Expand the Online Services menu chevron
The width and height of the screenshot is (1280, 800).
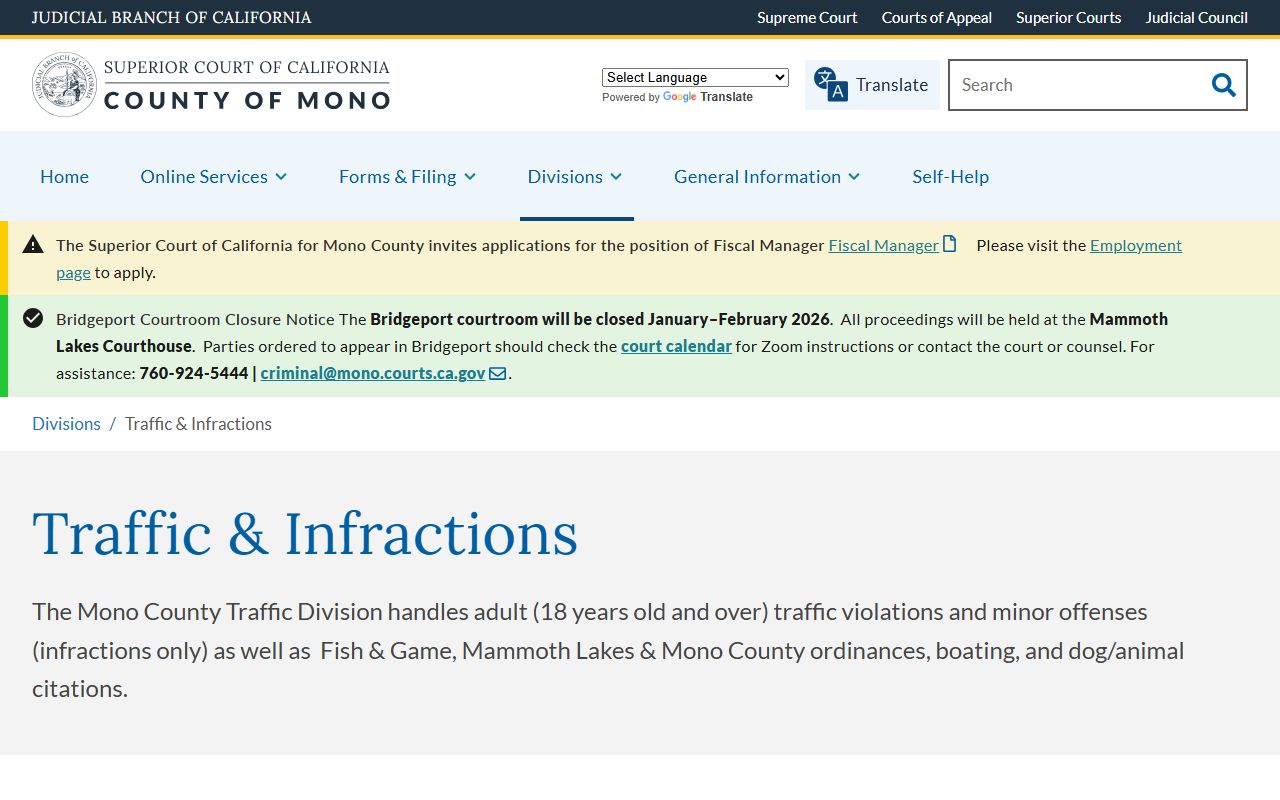pyautogui.click(x=281, y=177)
